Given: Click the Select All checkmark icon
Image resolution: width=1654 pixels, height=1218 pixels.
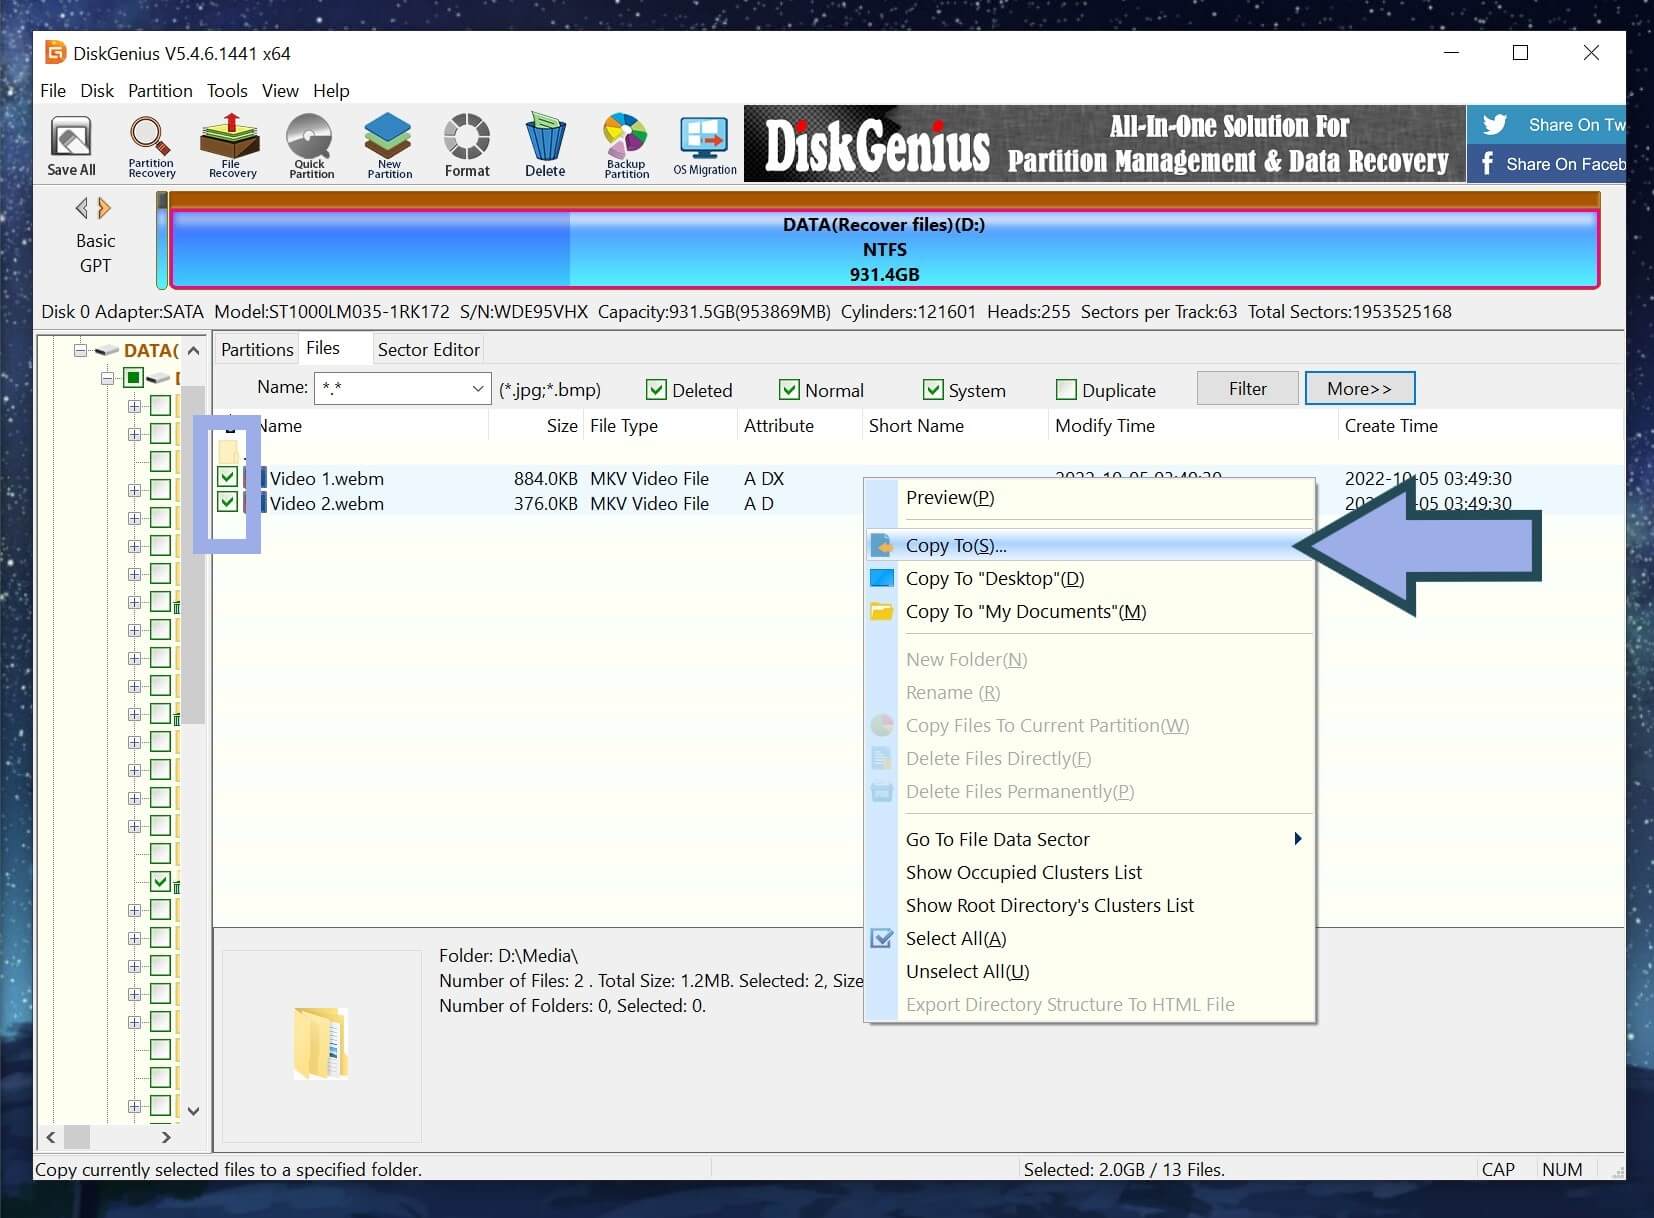Looking at the screenshot, I should coord(881,938).
